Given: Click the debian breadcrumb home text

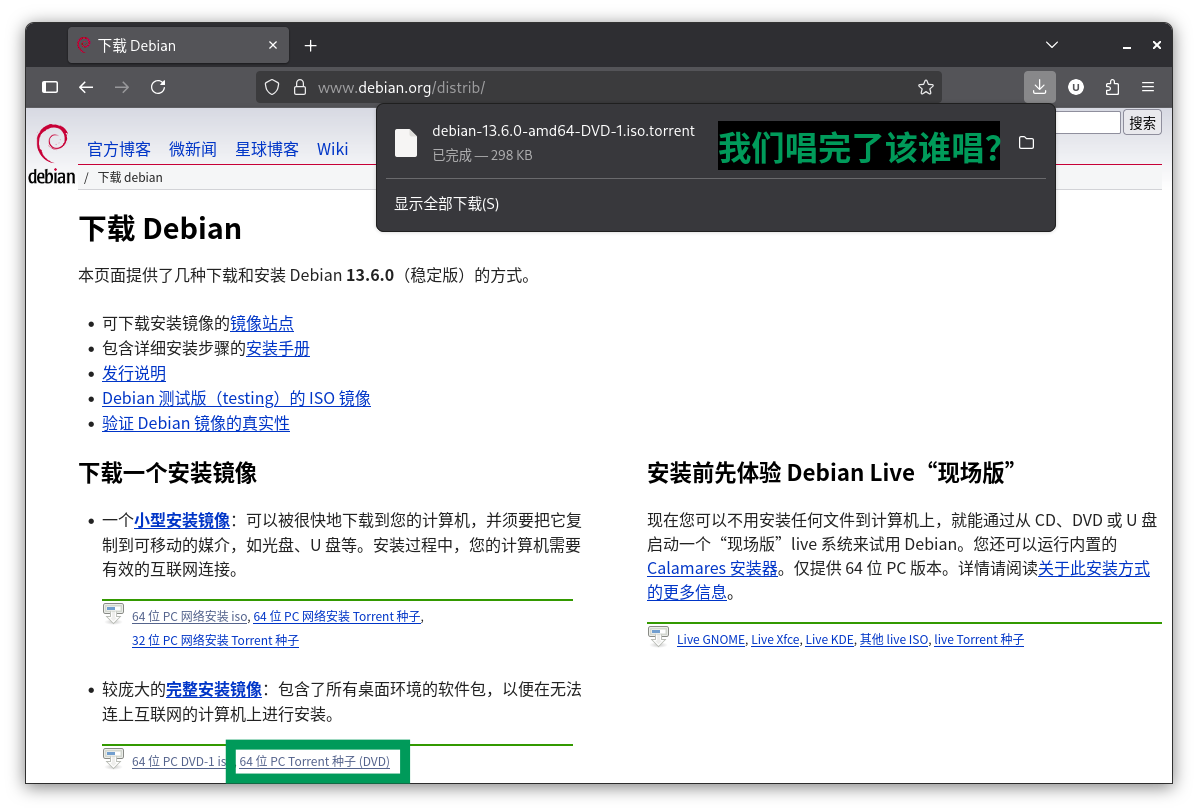Looking at the screenshot, I should click(52, 176).
